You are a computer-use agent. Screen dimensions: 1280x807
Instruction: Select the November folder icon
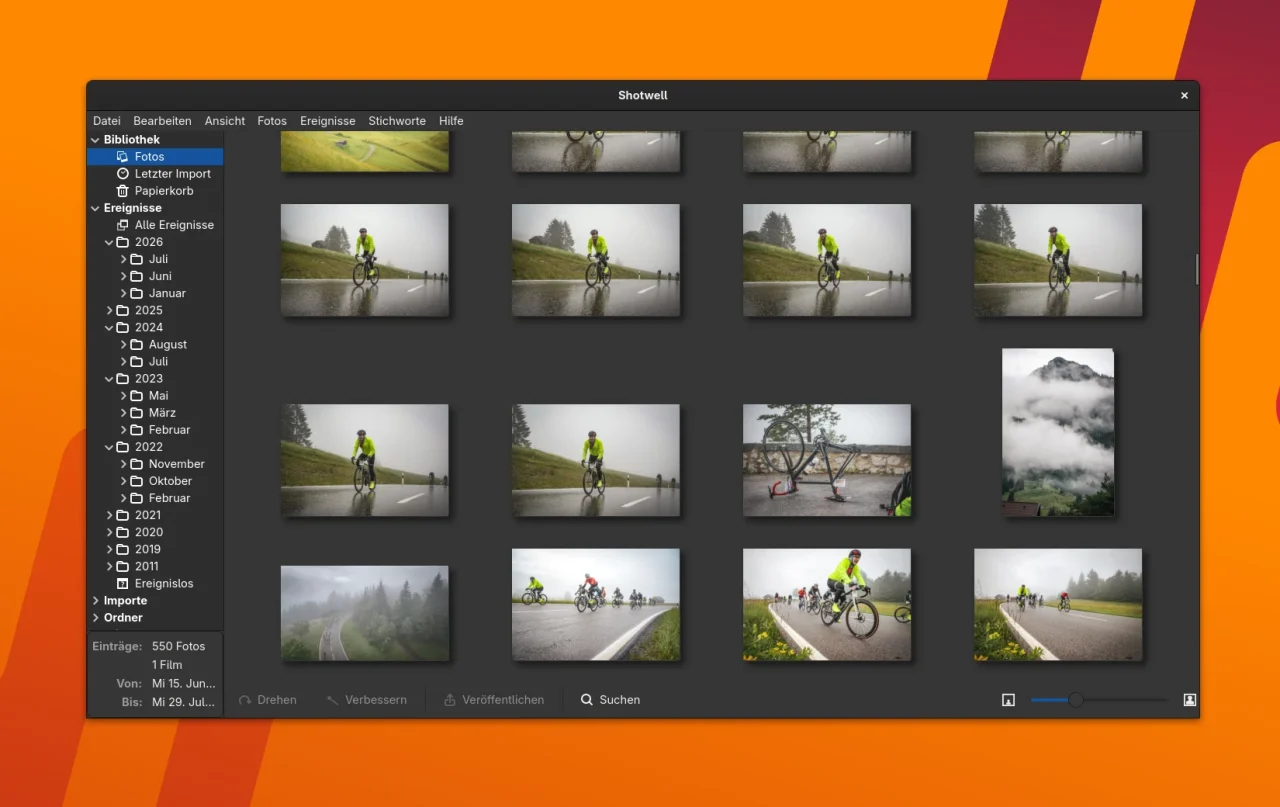pyautogui.click(x=136, y=464)
